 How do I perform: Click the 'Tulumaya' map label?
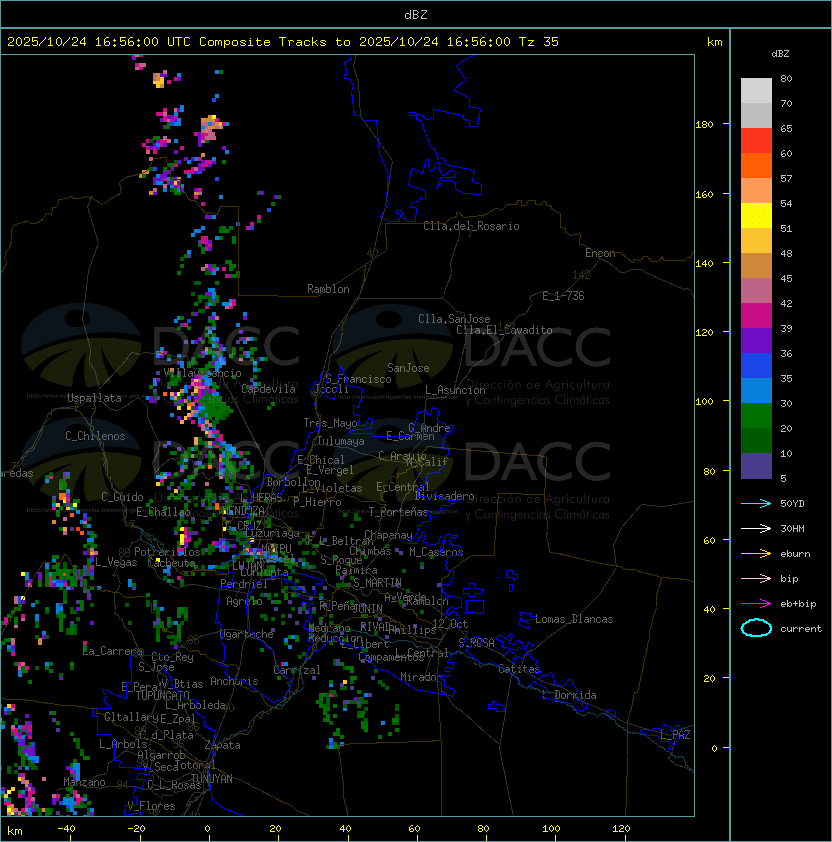pyautogui.click(x=341, y=441)
